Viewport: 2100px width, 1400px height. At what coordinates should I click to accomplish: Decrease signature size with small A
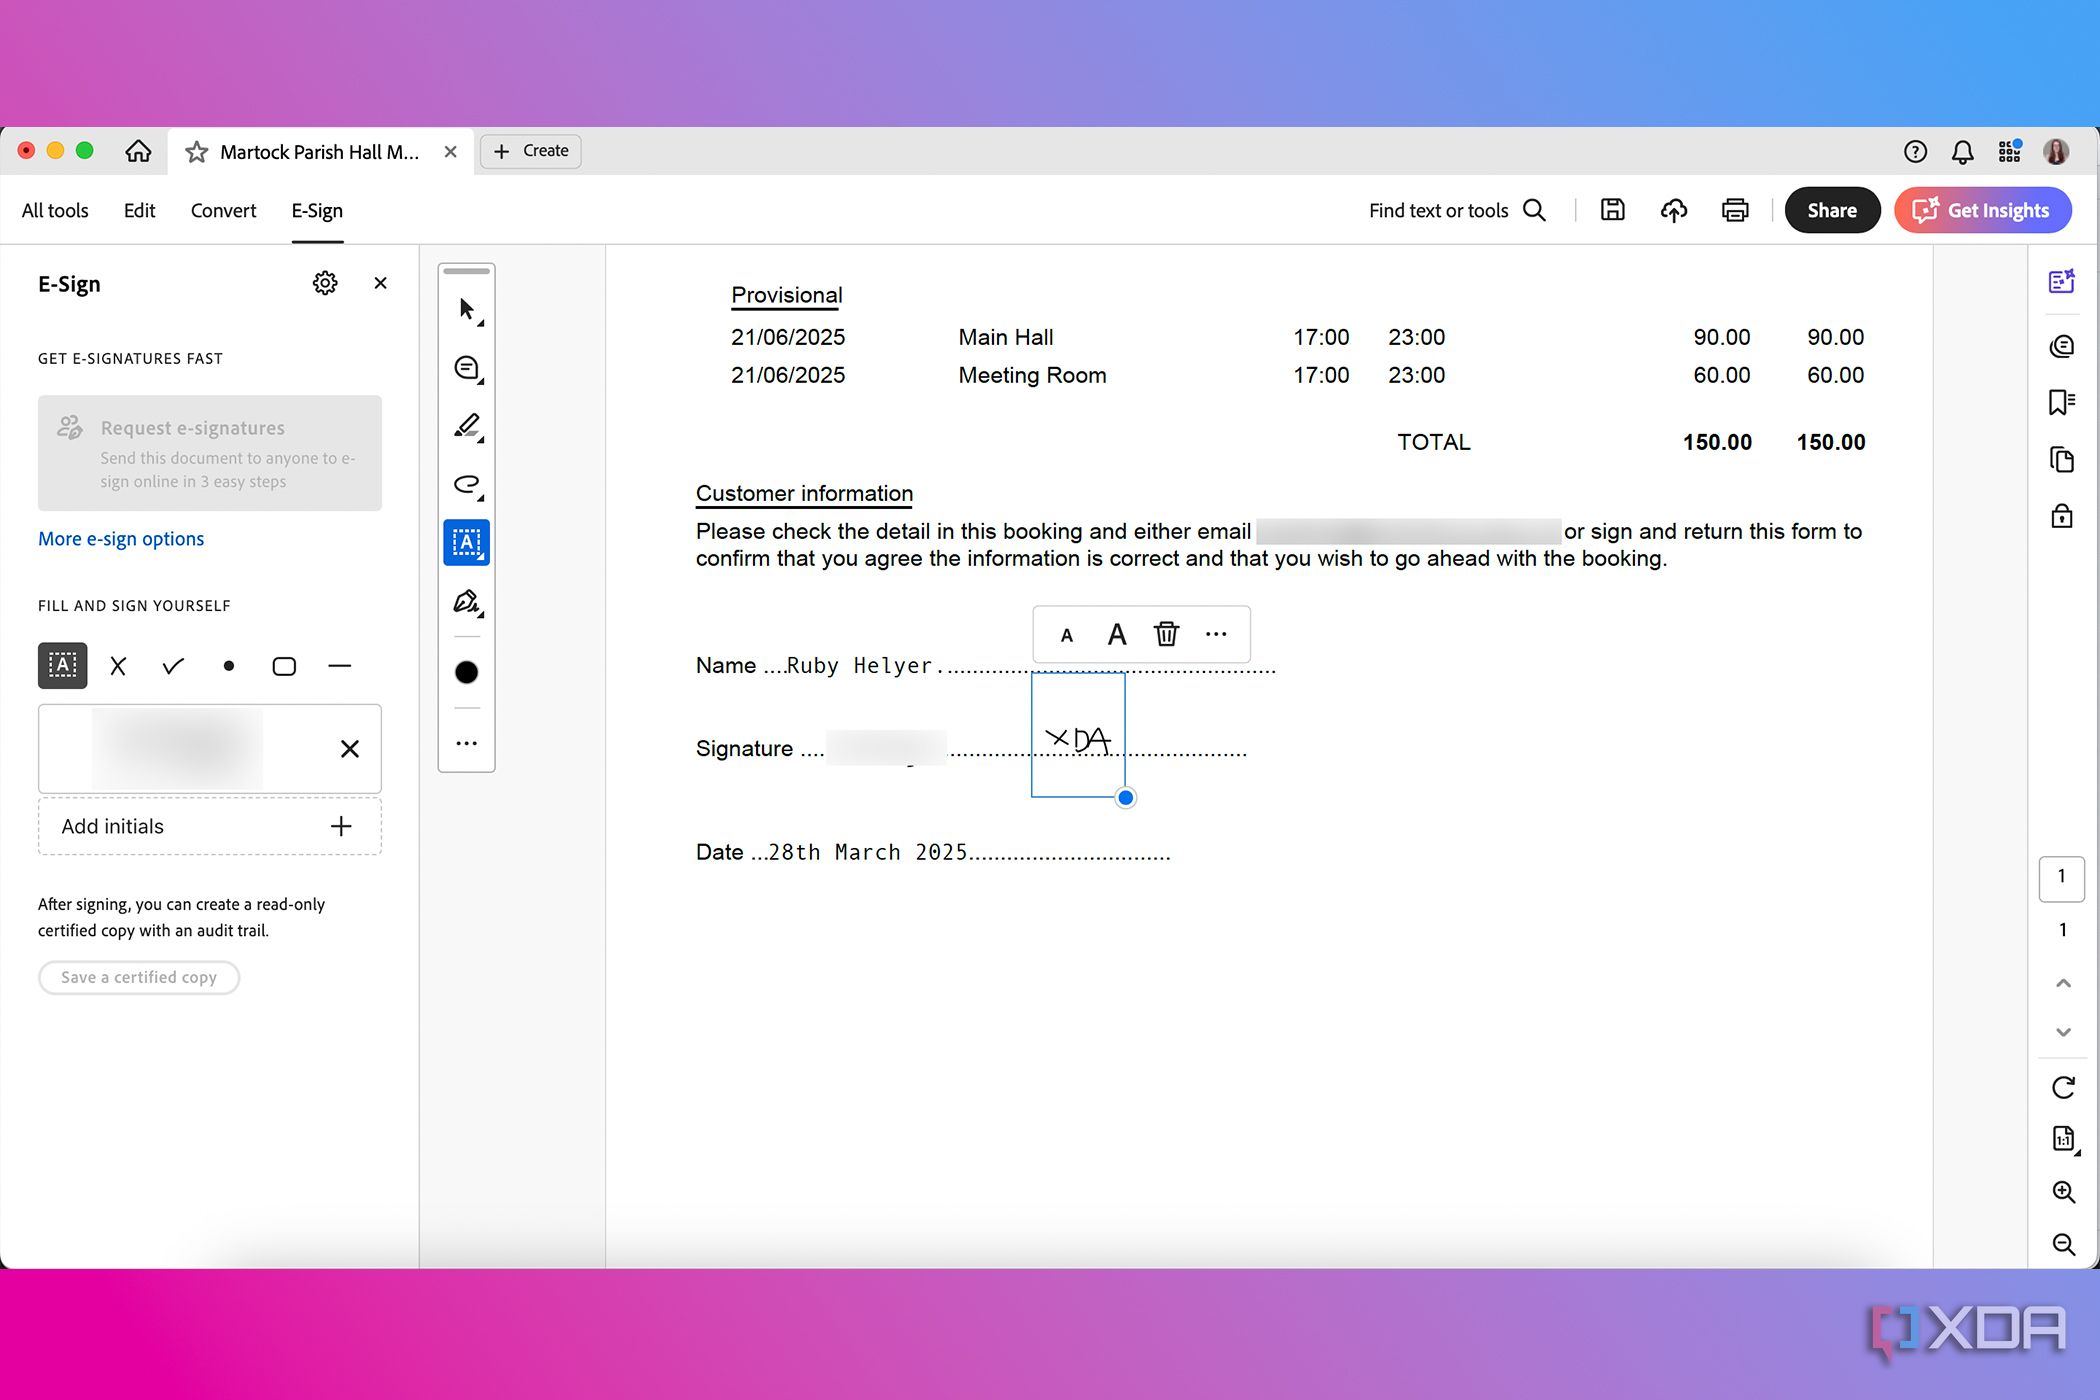coord(1067,635)
